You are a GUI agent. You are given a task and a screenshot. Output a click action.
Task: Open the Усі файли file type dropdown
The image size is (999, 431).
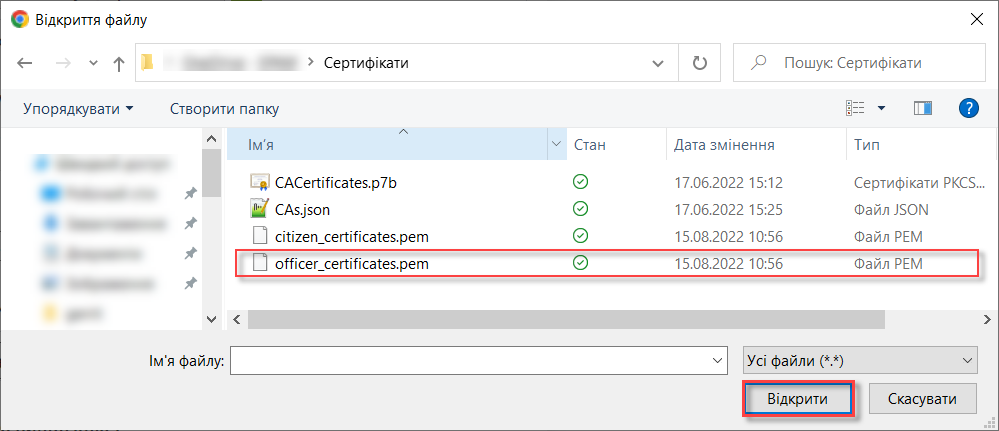pos(860,361)
